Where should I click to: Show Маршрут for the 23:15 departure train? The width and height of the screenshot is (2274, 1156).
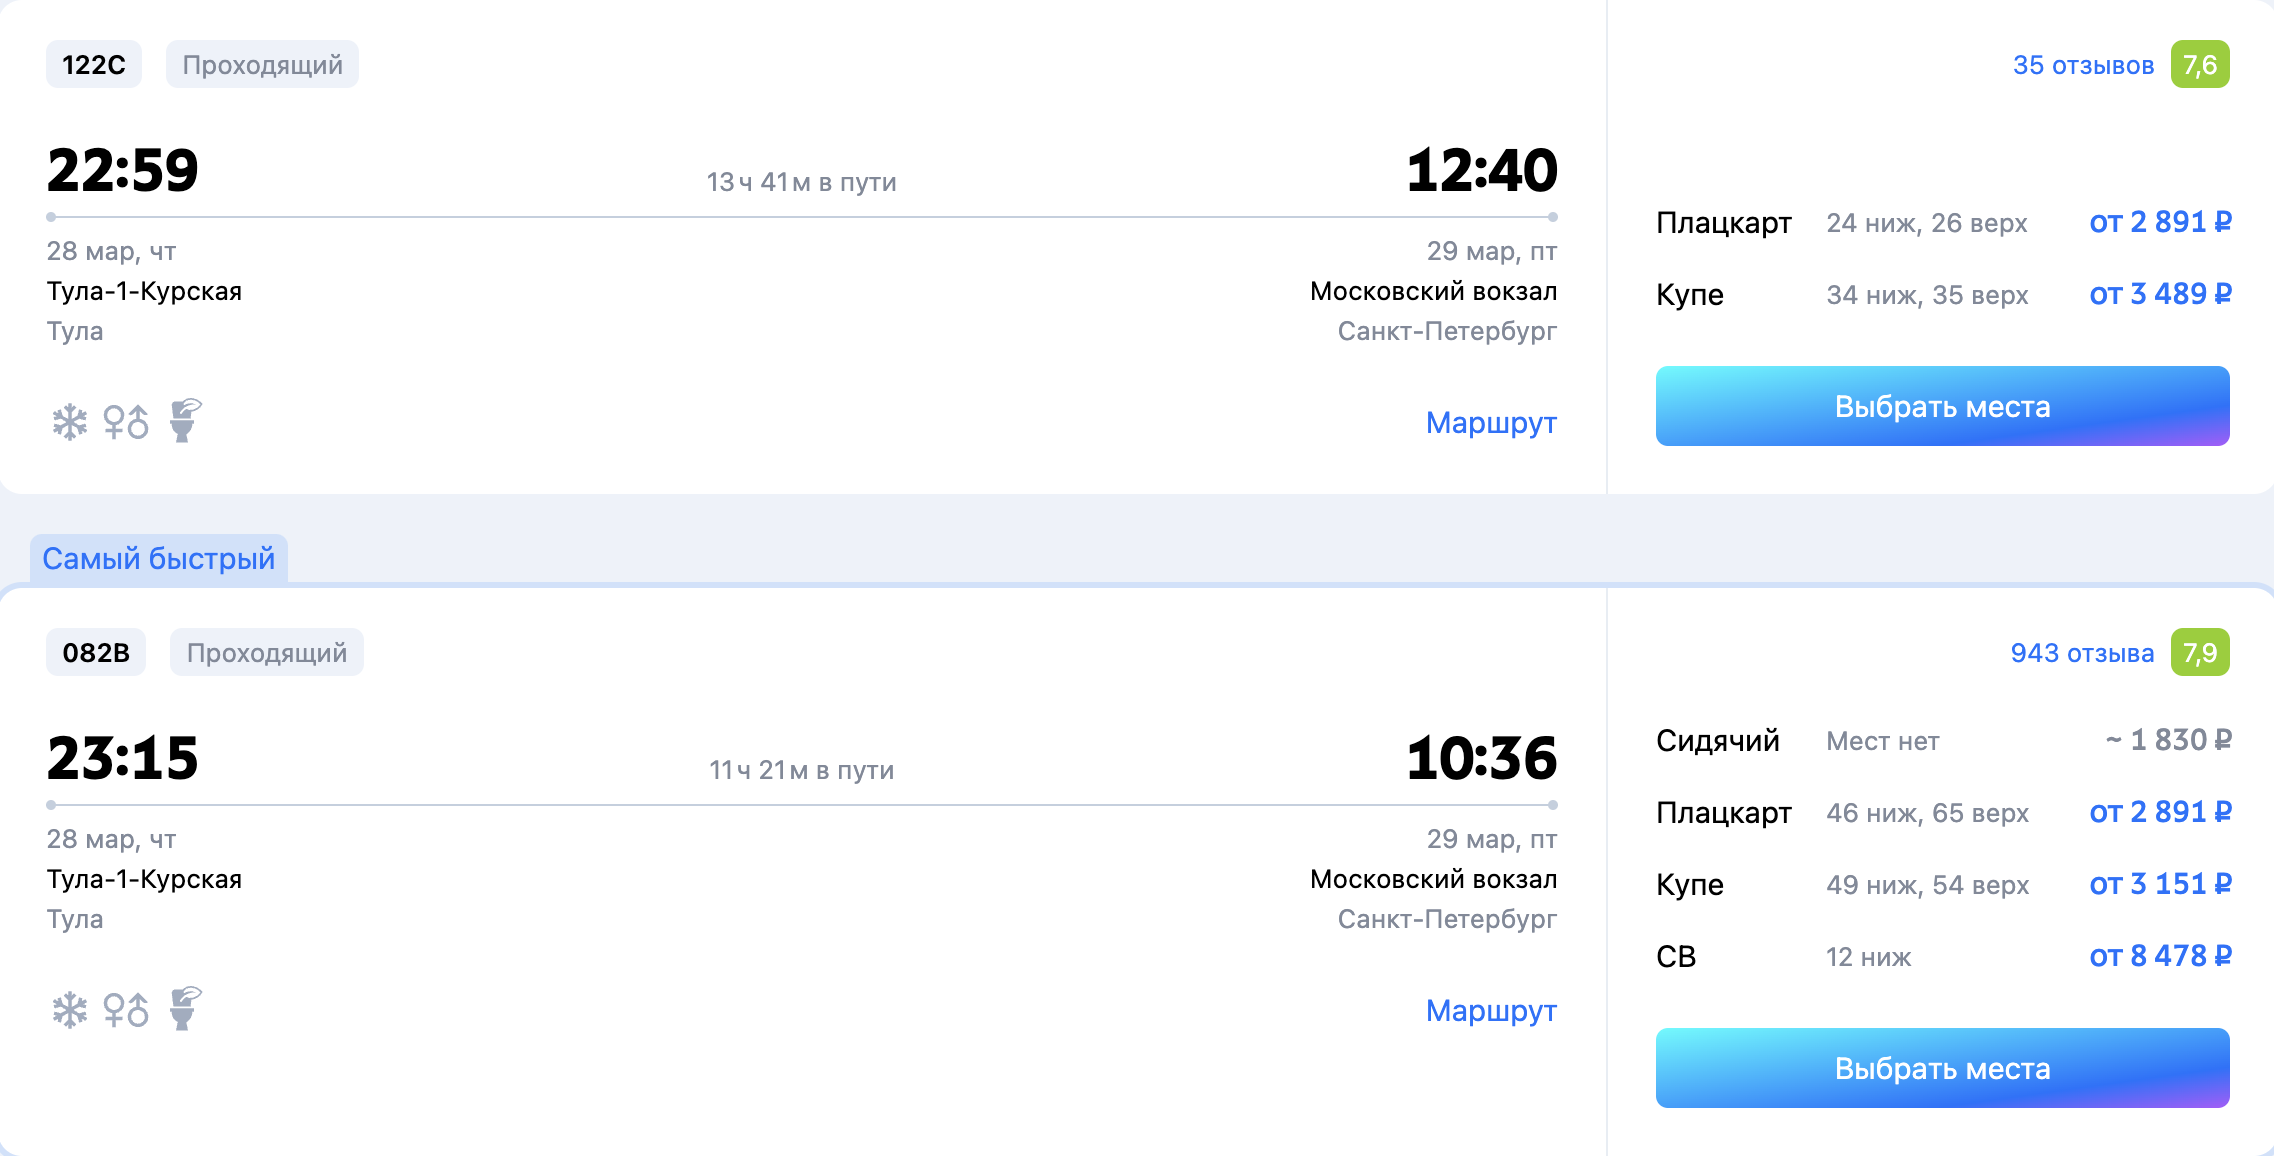click(1491, 1011)
